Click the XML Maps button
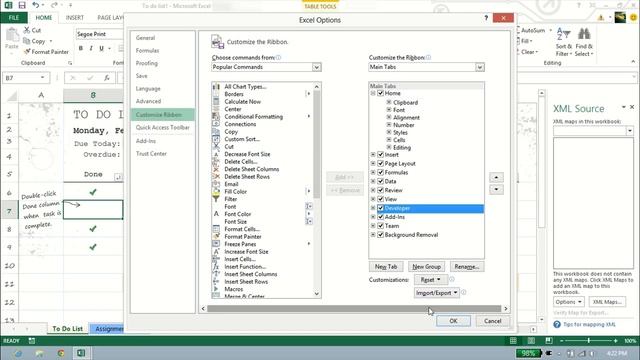The height and width of the screenshot is (360, 640). (x=607, y=302)
